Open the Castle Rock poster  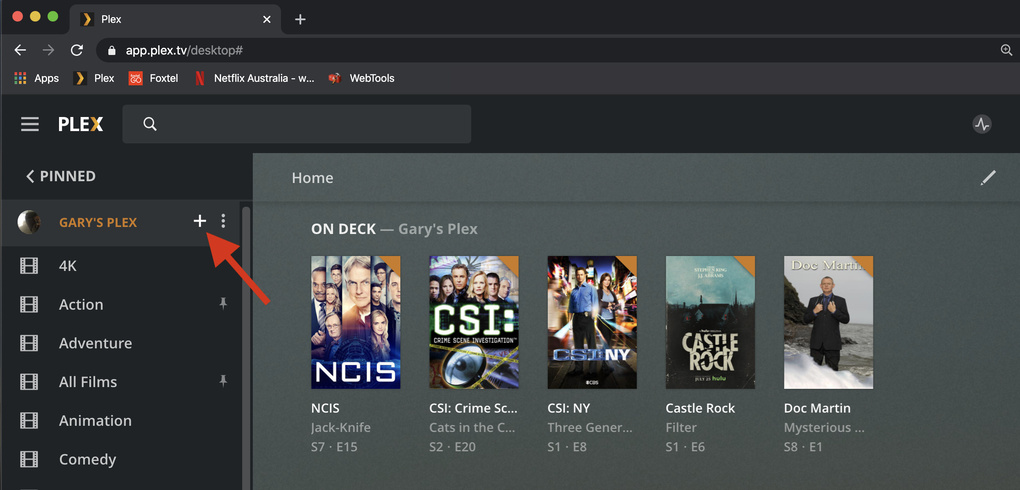(x=710, y=322)
